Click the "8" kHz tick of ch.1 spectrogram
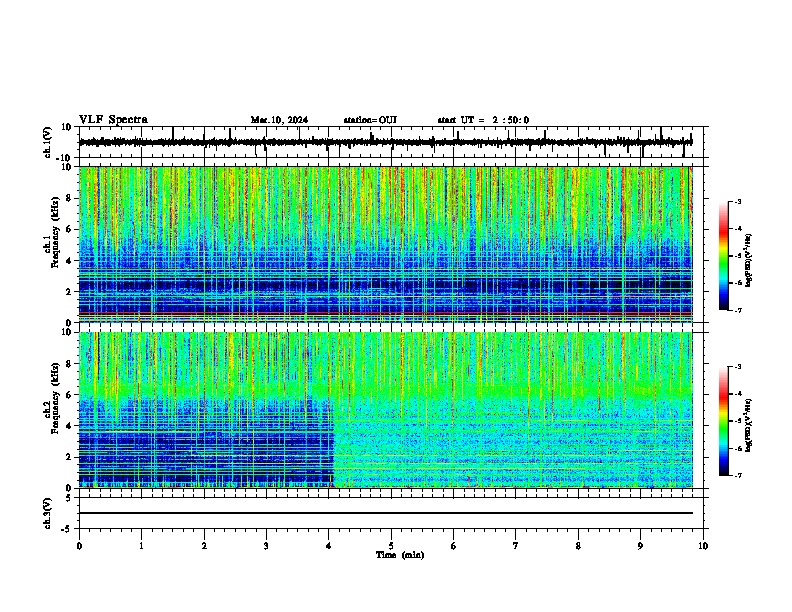The image size is (792, 612). 69,198
